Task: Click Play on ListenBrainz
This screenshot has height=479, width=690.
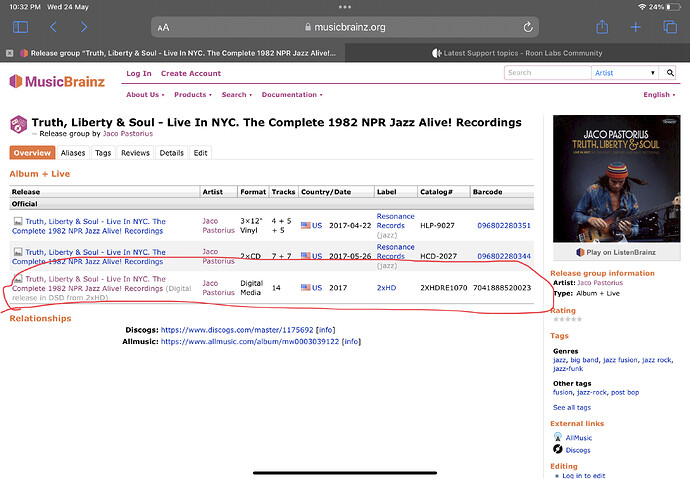Action: (x=617, y=252)
